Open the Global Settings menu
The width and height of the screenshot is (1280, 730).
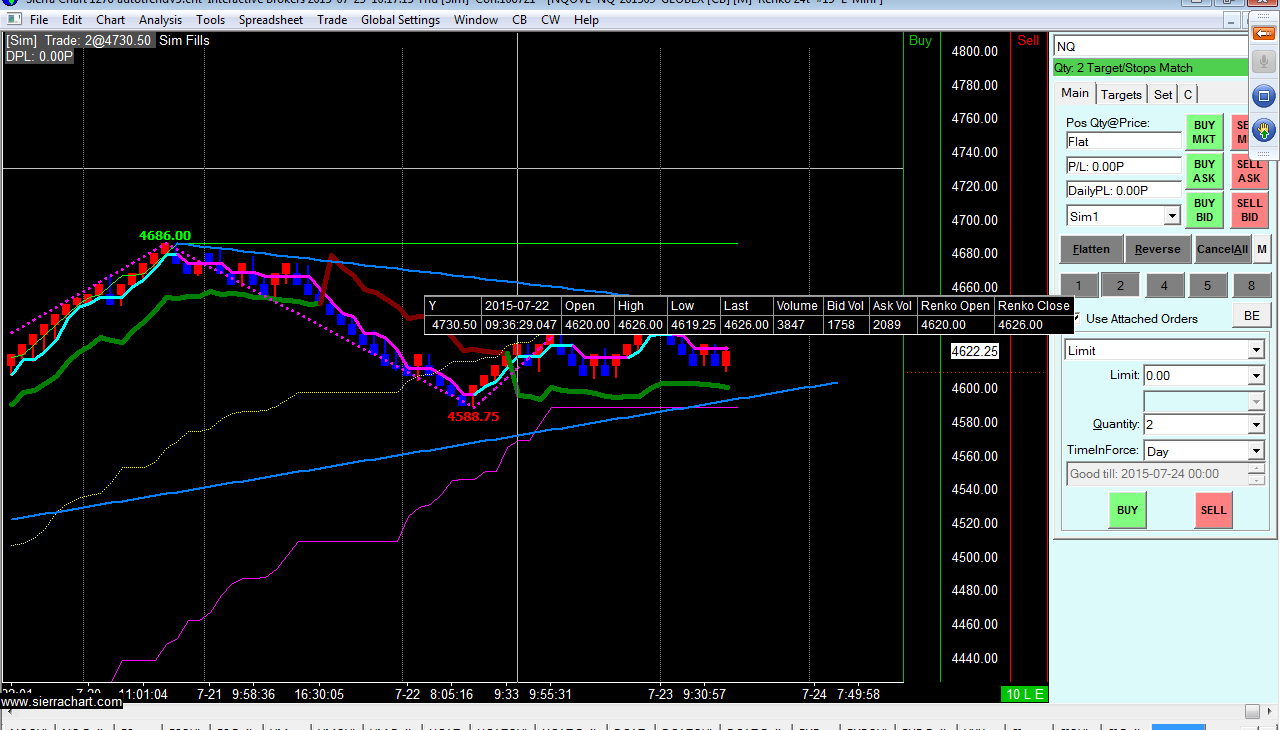(x=400, y=19)
